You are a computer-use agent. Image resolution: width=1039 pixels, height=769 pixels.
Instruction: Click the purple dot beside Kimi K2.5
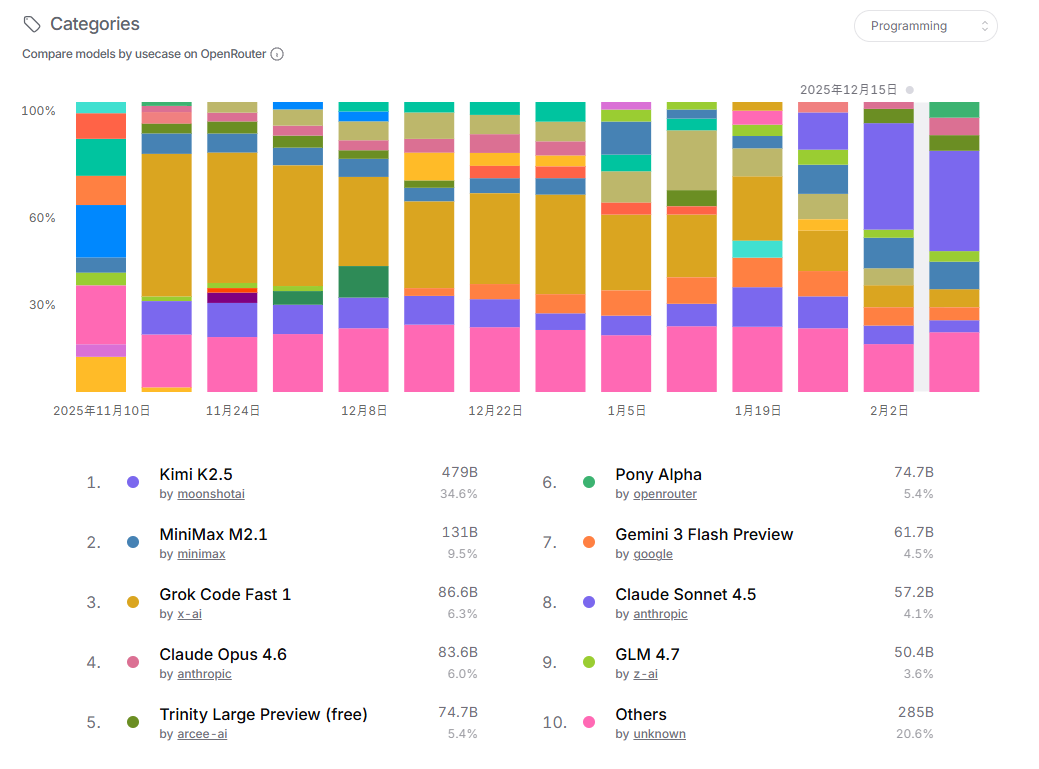pyautogui.click(x=133, y=482)
